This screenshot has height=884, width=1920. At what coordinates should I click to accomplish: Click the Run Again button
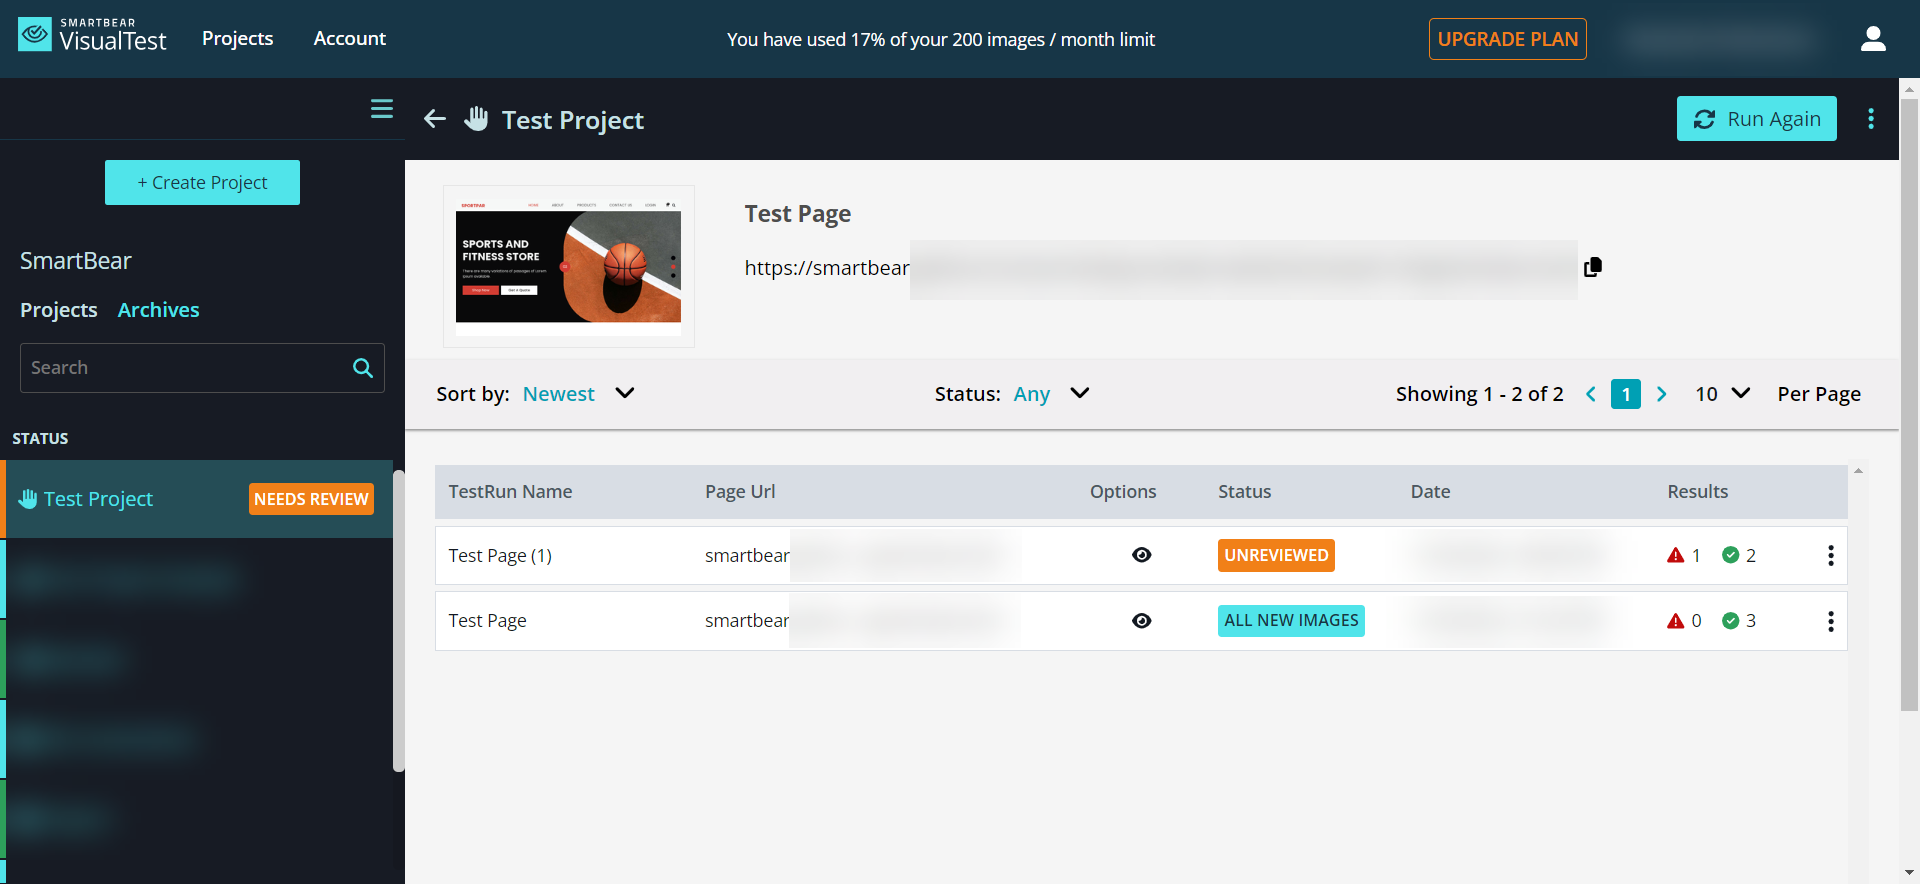[1756, 119]
